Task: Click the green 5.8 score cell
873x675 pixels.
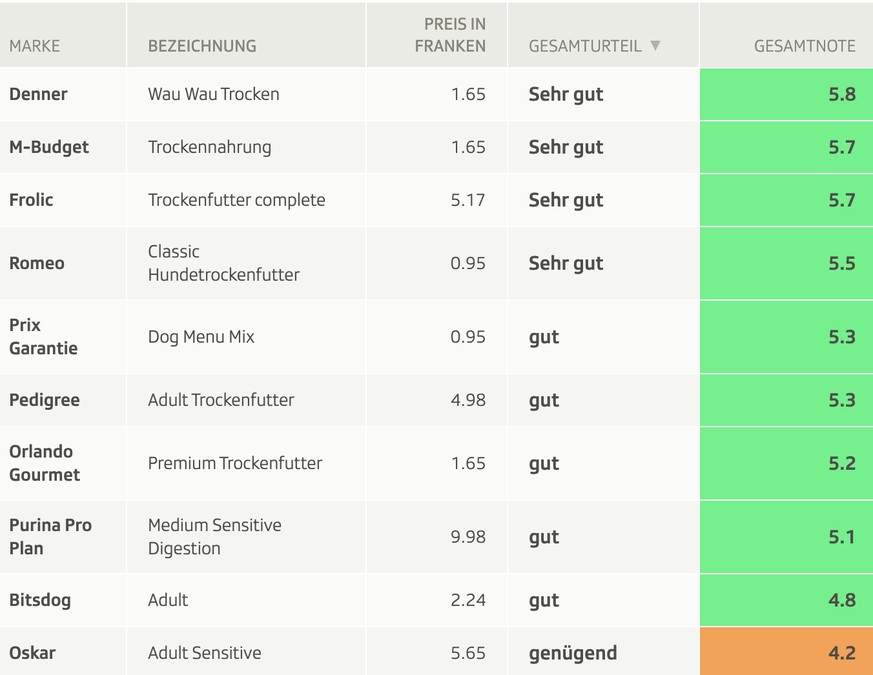Action: [x=786, y=94]
